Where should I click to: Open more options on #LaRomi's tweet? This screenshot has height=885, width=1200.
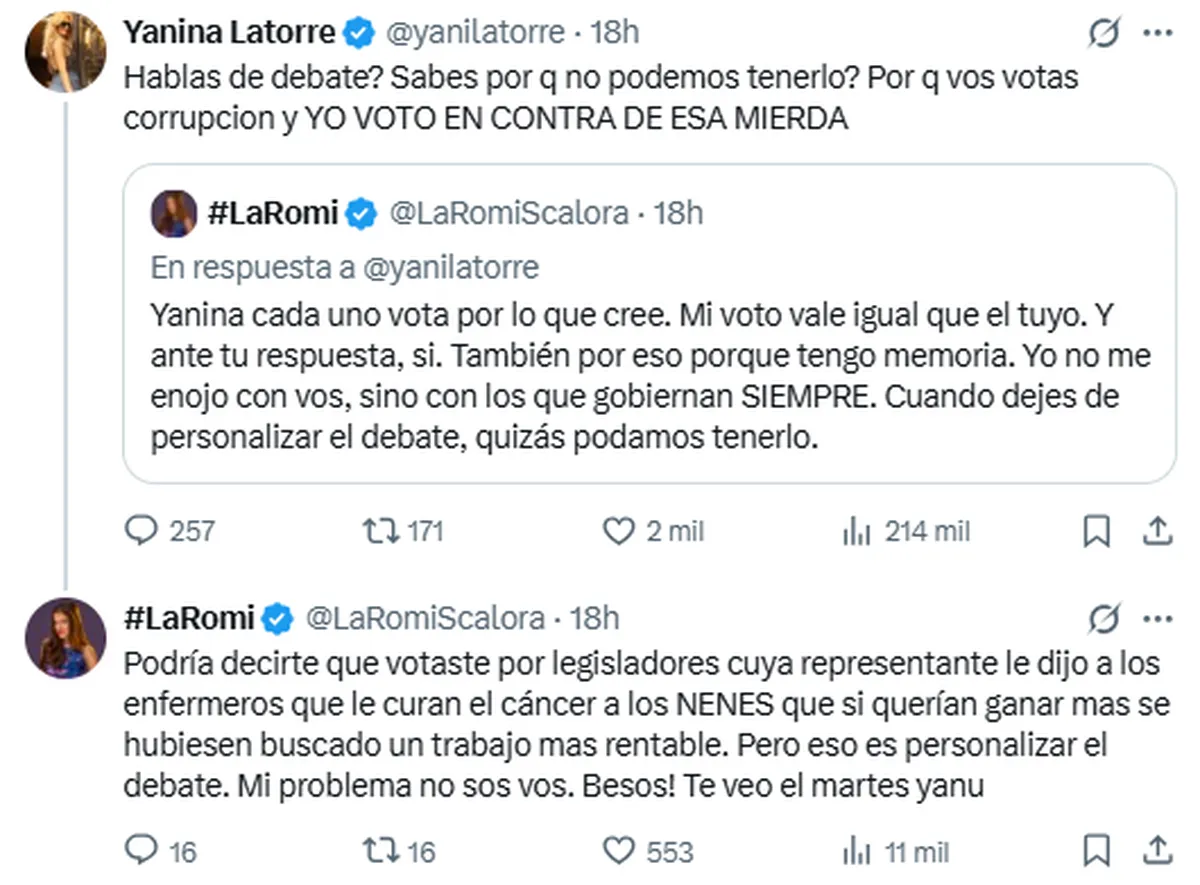click(1157, 620)
